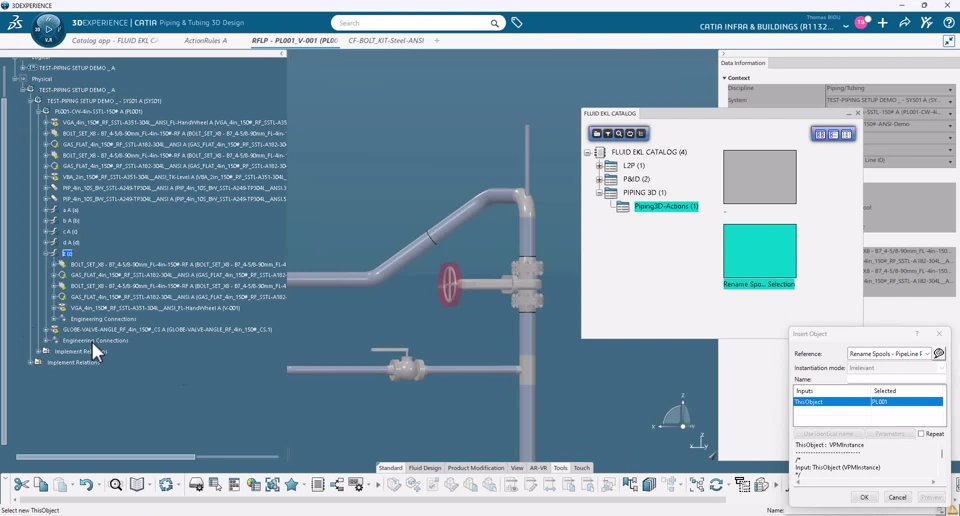Click the user avatar icon in the top bar
The height and width of the screenshot is (516, 960).
(x=862, y=23)
